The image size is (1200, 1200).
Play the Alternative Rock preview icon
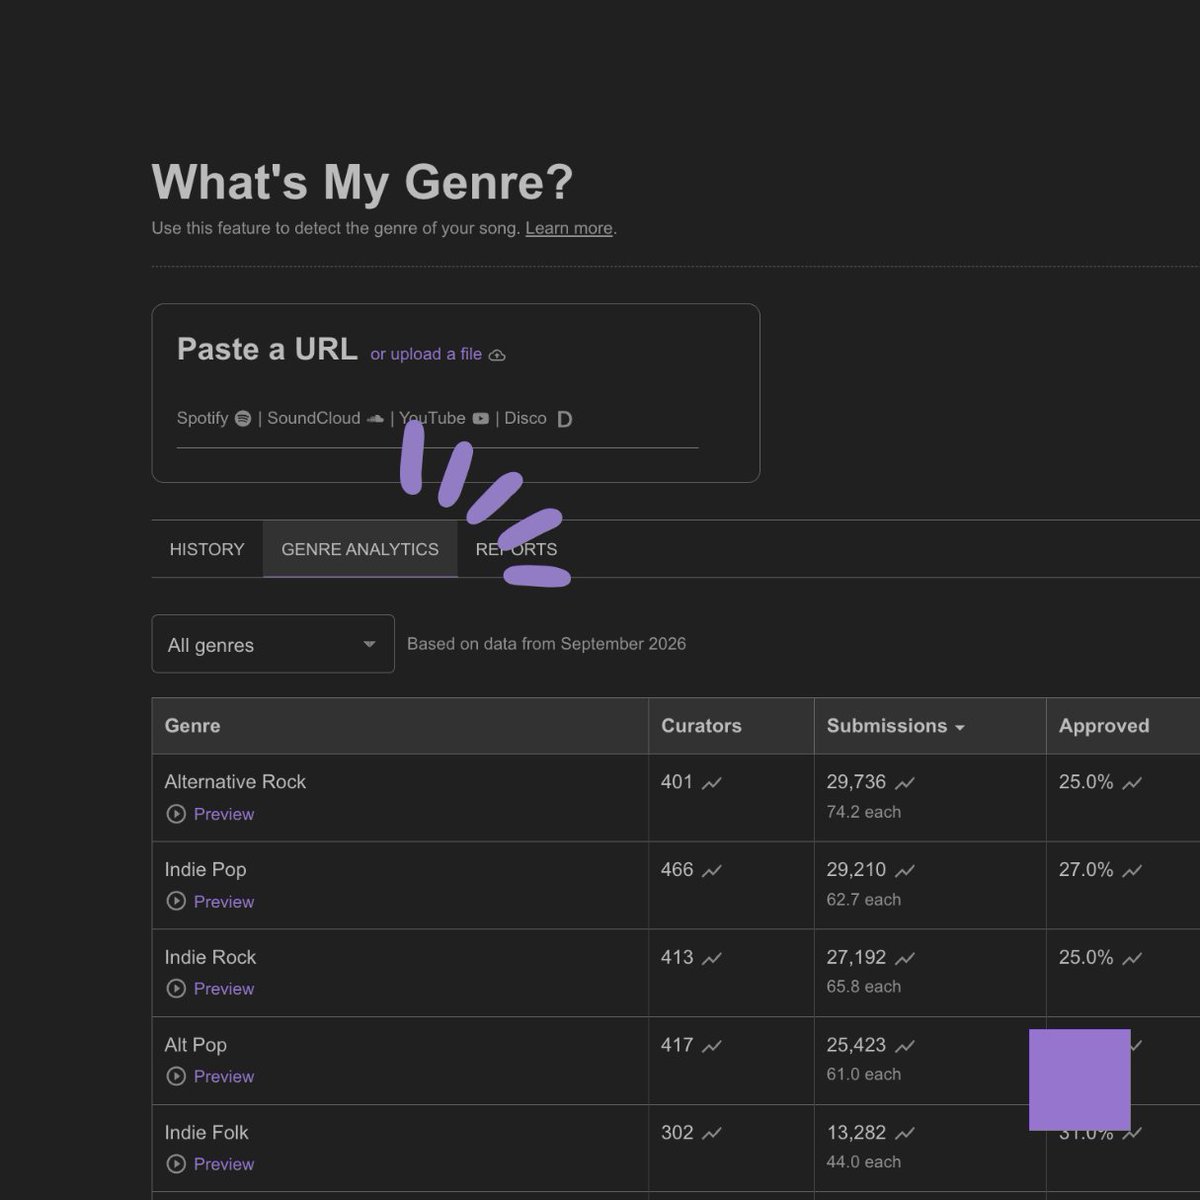176,814
